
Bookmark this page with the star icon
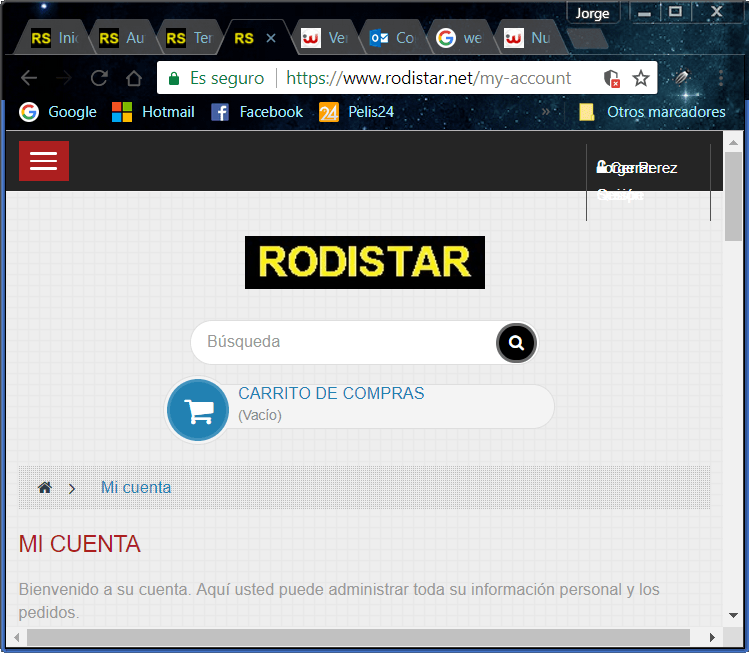pyautogui.click(x=641, y=78)
